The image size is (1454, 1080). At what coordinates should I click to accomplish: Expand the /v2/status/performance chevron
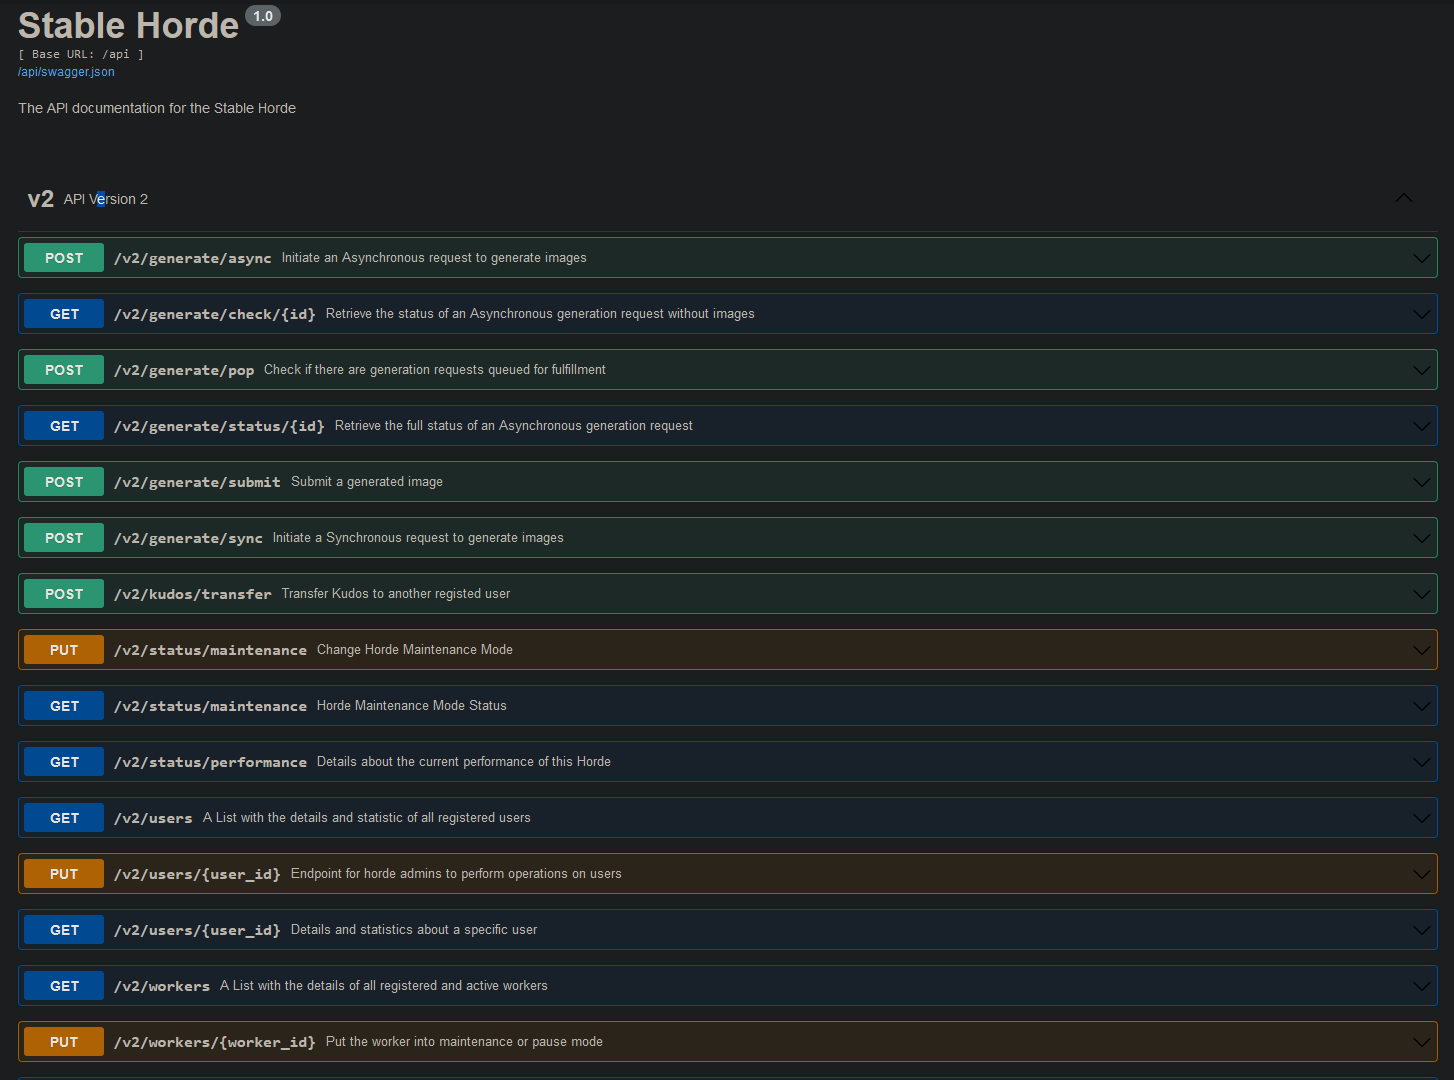1421,762
